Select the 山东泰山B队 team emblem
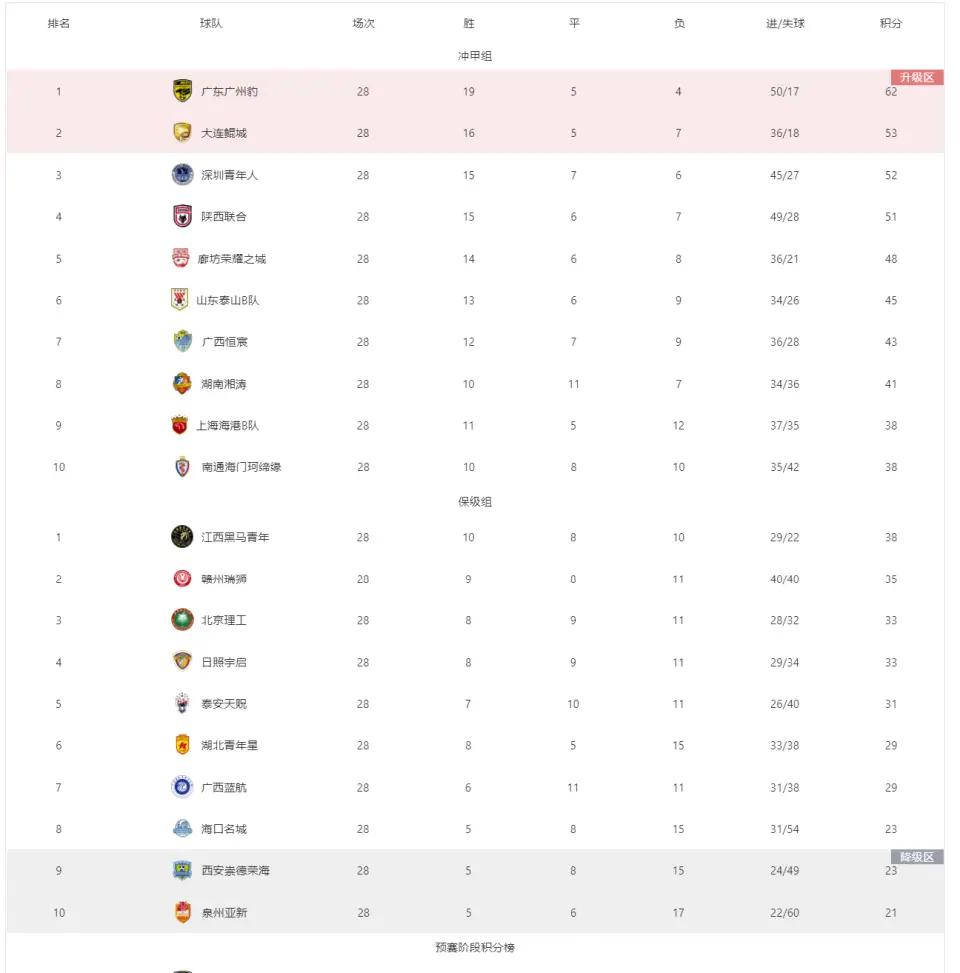This screenshot has height=973, width=960. (x=179, y=299)
